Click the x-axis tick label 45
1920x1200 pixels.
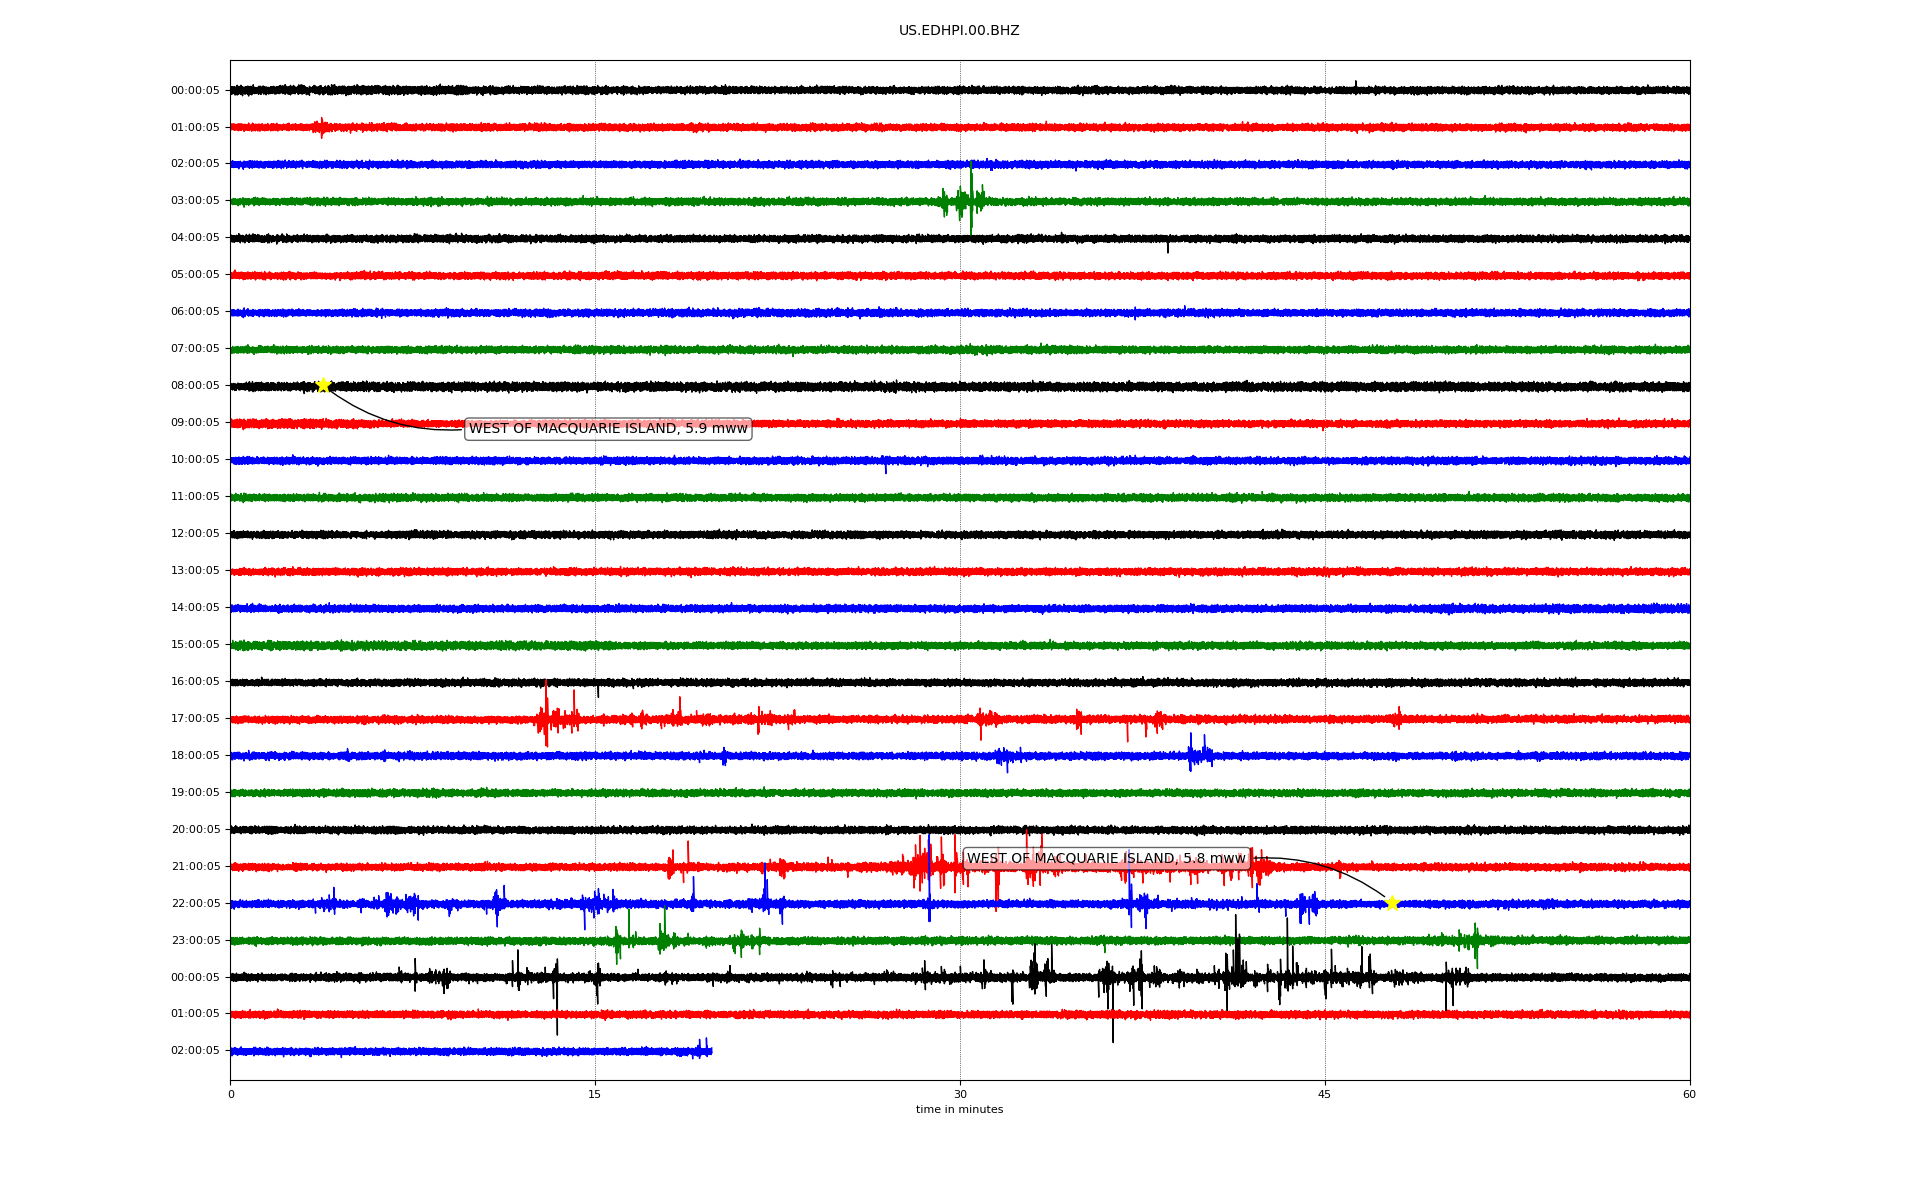point(1325,1095)
